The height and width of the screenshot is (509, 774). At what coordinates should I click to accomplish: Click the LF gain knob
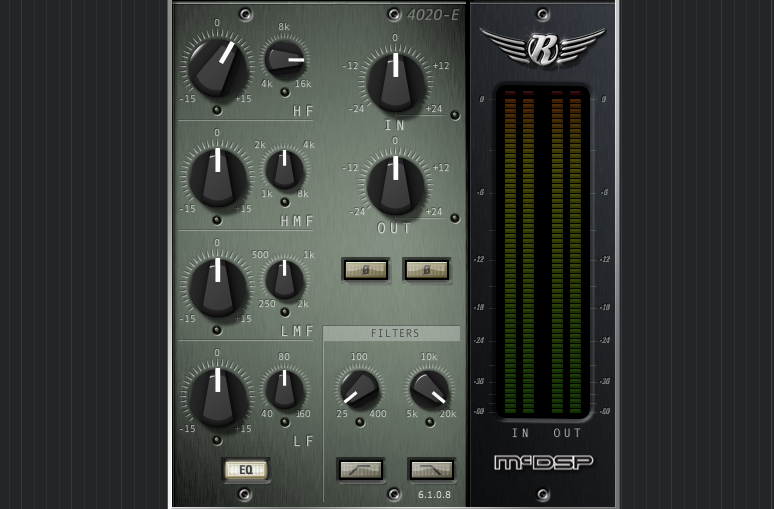coord(217,396)
